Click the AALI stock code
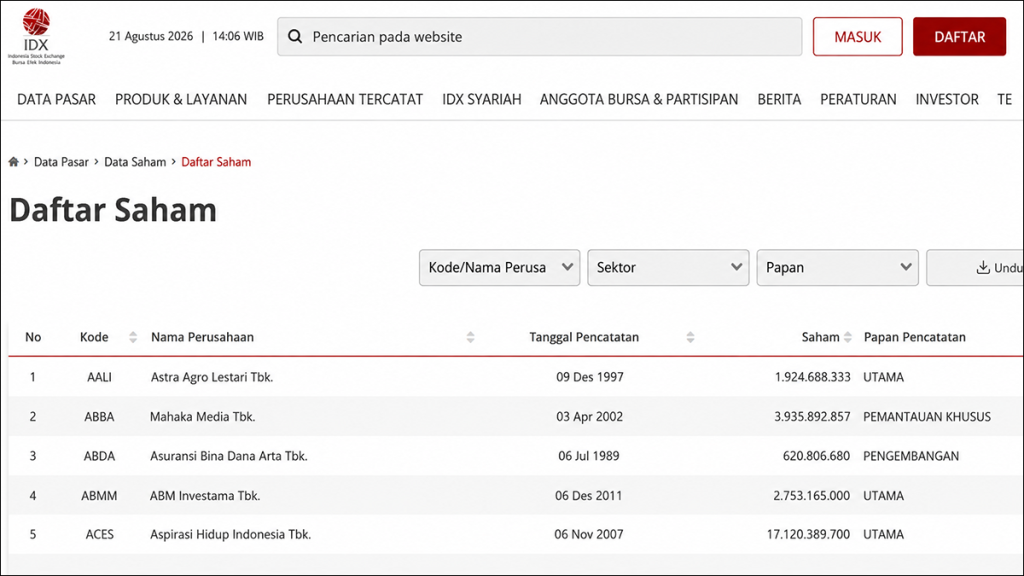 click(x=99, y=377)
